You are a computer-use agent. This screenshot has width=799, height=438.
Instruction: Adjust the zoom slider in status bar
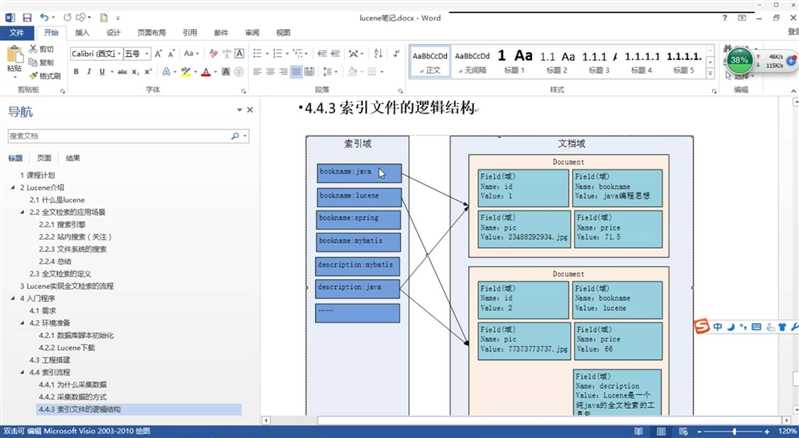point(734,432)
